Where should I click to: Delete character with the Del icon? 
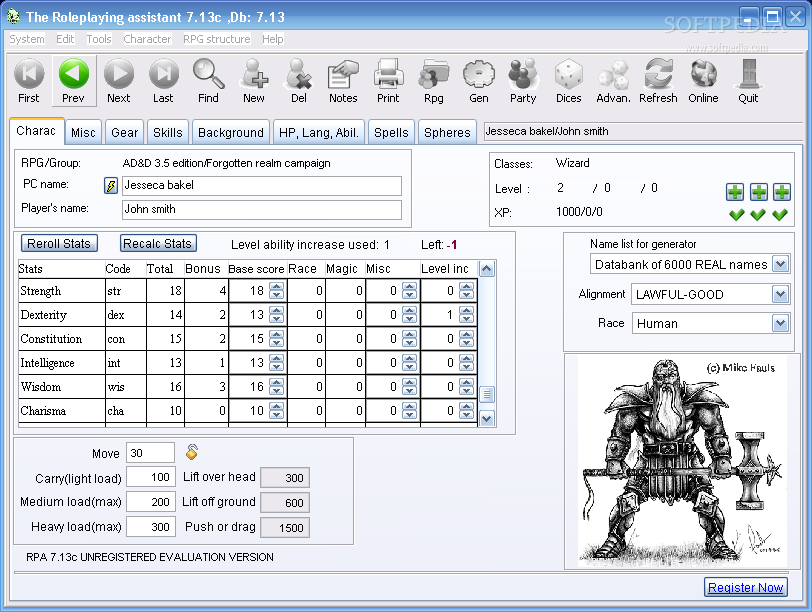[x=299, y=81]
